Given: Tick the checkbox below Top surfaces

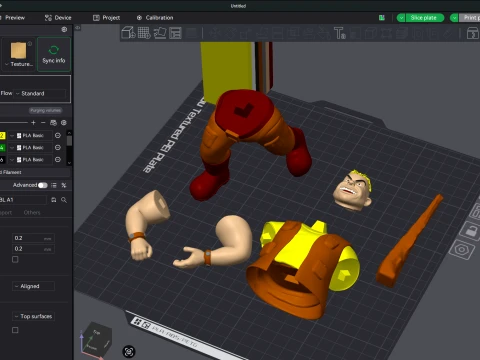Looking at the screenshot, I should [x=15, y=330].
